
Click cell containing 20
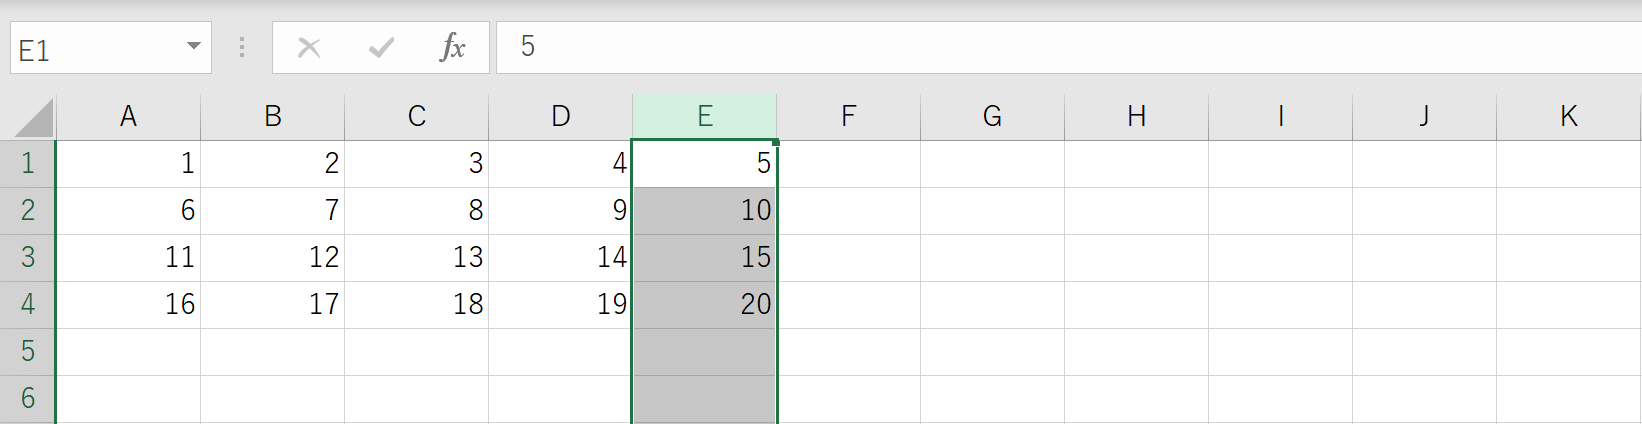(x=705, y=305)
